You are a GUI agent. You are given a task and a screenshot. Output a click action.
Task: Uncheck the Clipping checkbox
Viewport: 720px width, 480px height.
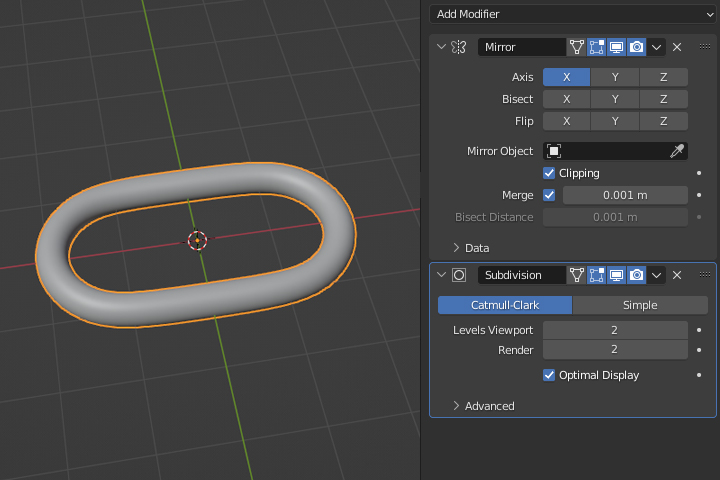(x=549, y=173)
